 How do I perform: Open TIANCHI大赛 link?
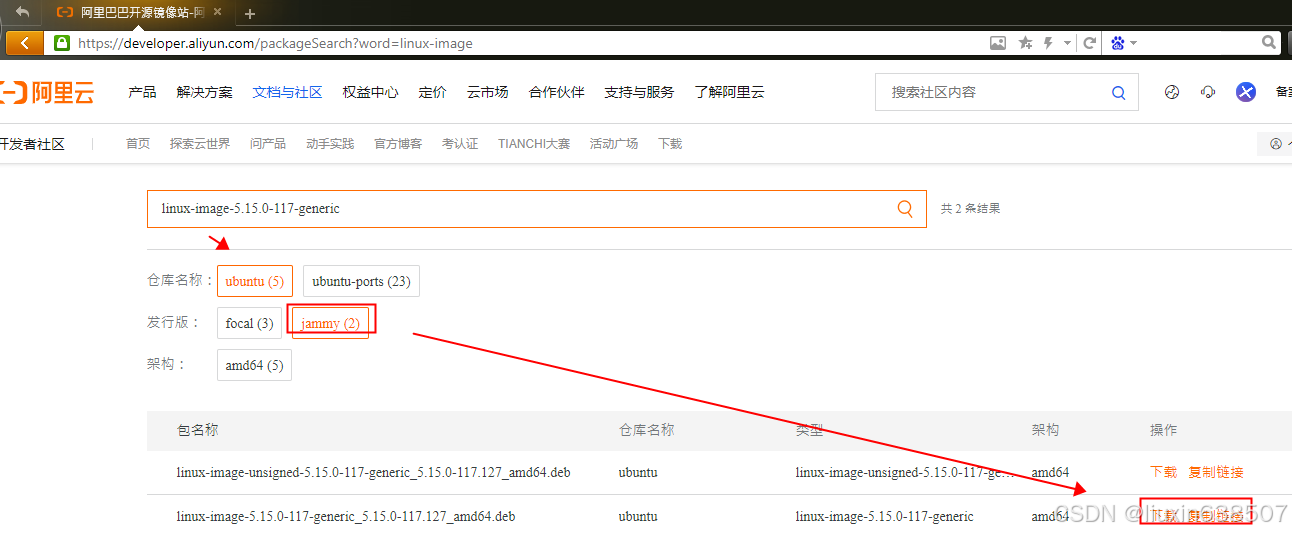point(534,144)
